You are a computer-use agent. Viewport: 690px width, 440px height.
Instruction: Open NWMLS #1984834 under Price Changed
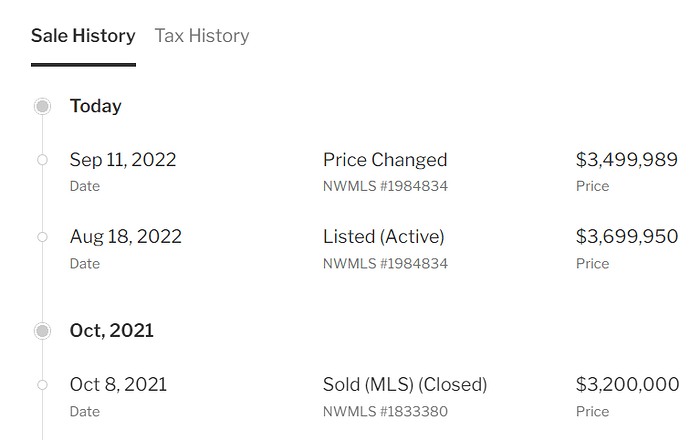coord(385,186)
